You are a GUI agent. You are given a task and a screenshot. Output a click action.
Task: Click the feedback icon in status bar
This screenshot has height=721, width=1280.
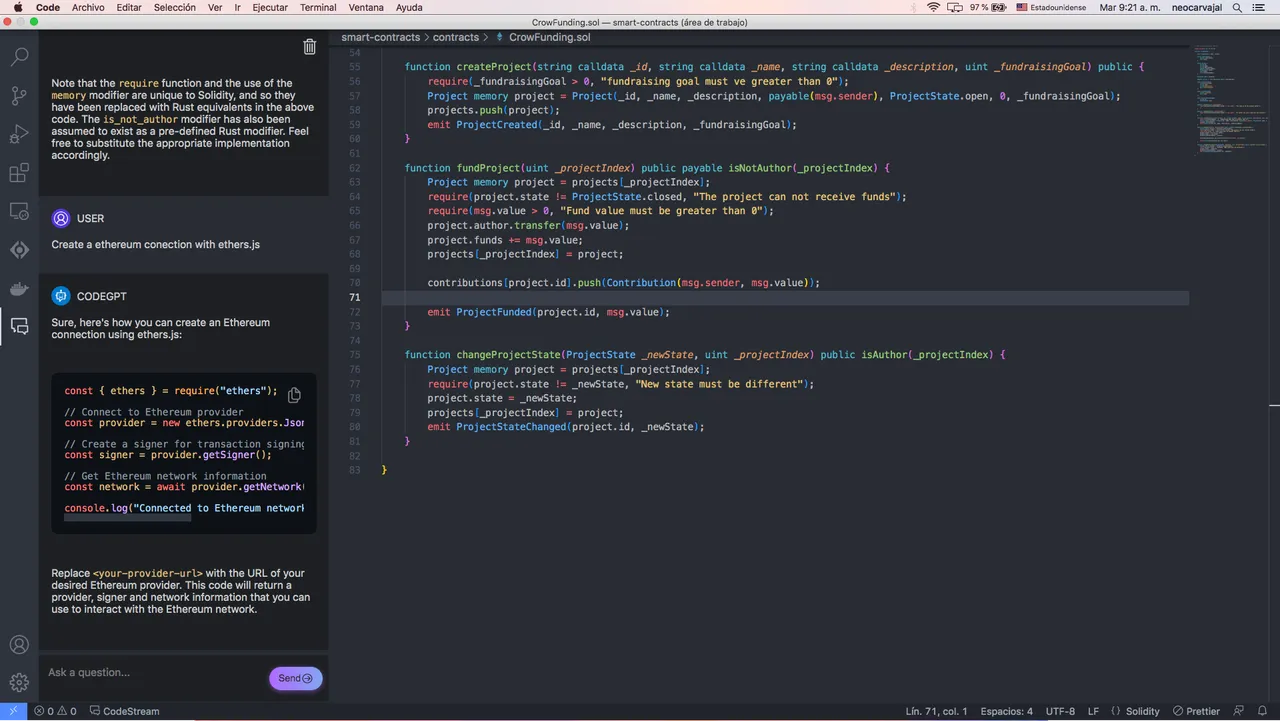pos(1237,711)
